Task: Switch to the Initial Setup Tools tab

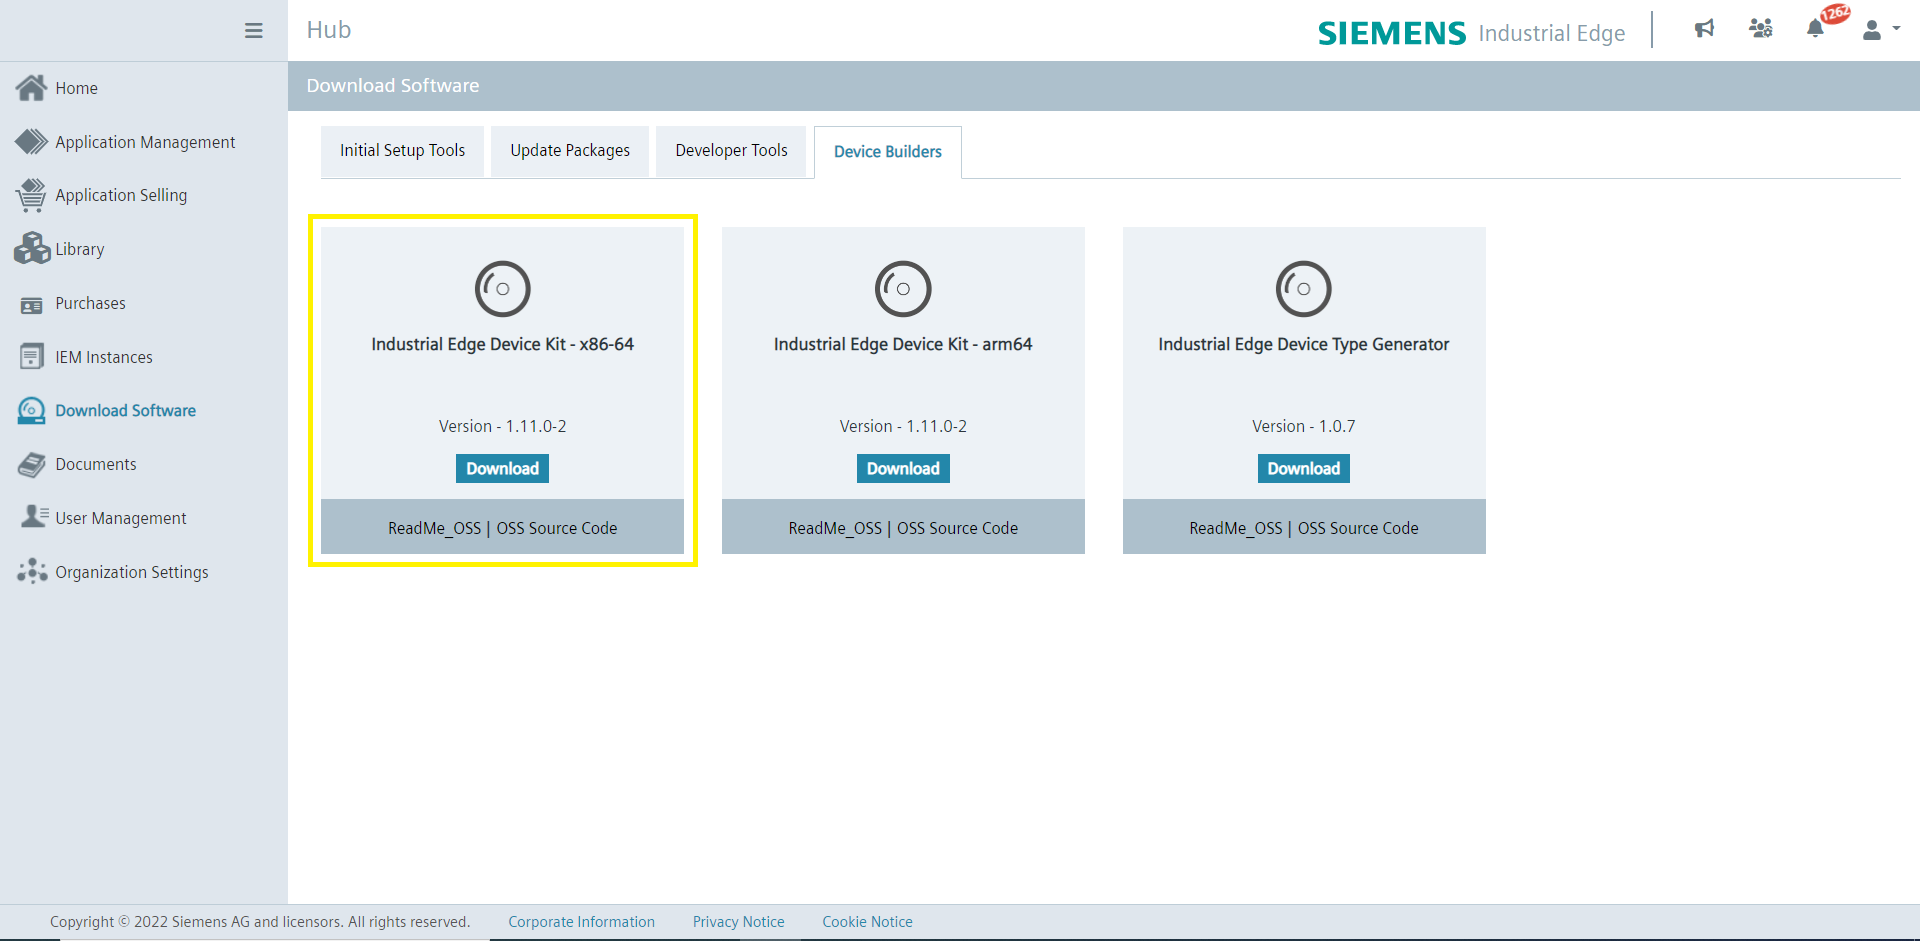Action: [402, 150]
